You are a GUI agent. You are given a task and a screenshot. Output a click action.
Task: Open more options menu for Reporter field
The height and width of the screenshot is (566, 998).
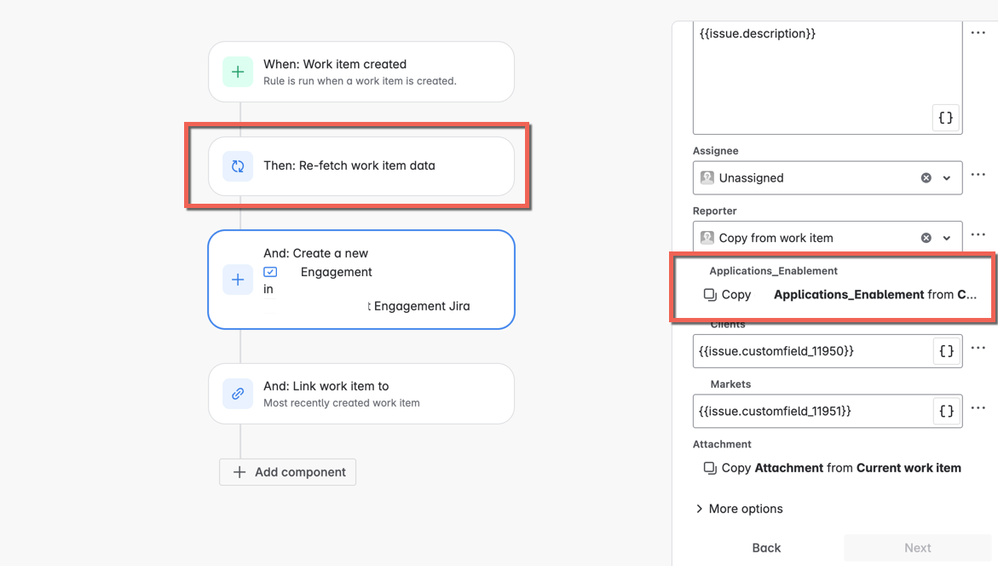[x=978, y=234]
